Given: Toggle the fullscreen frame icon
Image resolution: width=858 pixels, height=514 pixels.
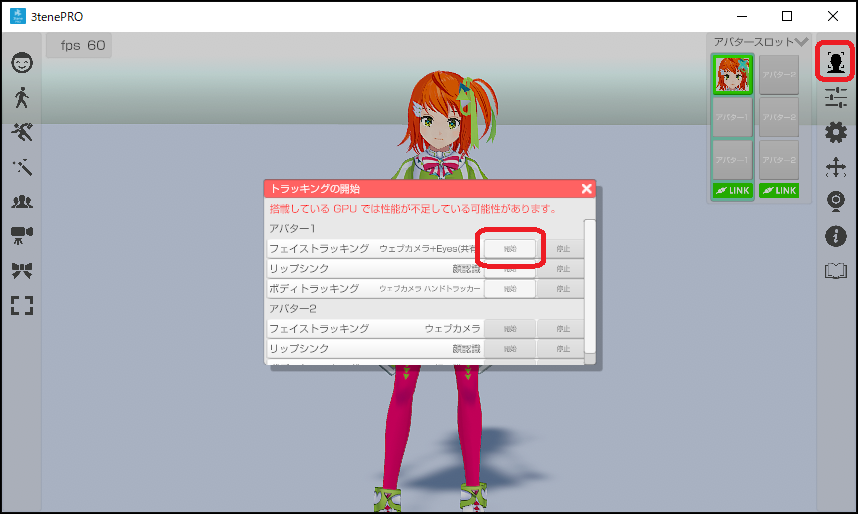Looking at the screenshot, I should (x=22, y=305).
